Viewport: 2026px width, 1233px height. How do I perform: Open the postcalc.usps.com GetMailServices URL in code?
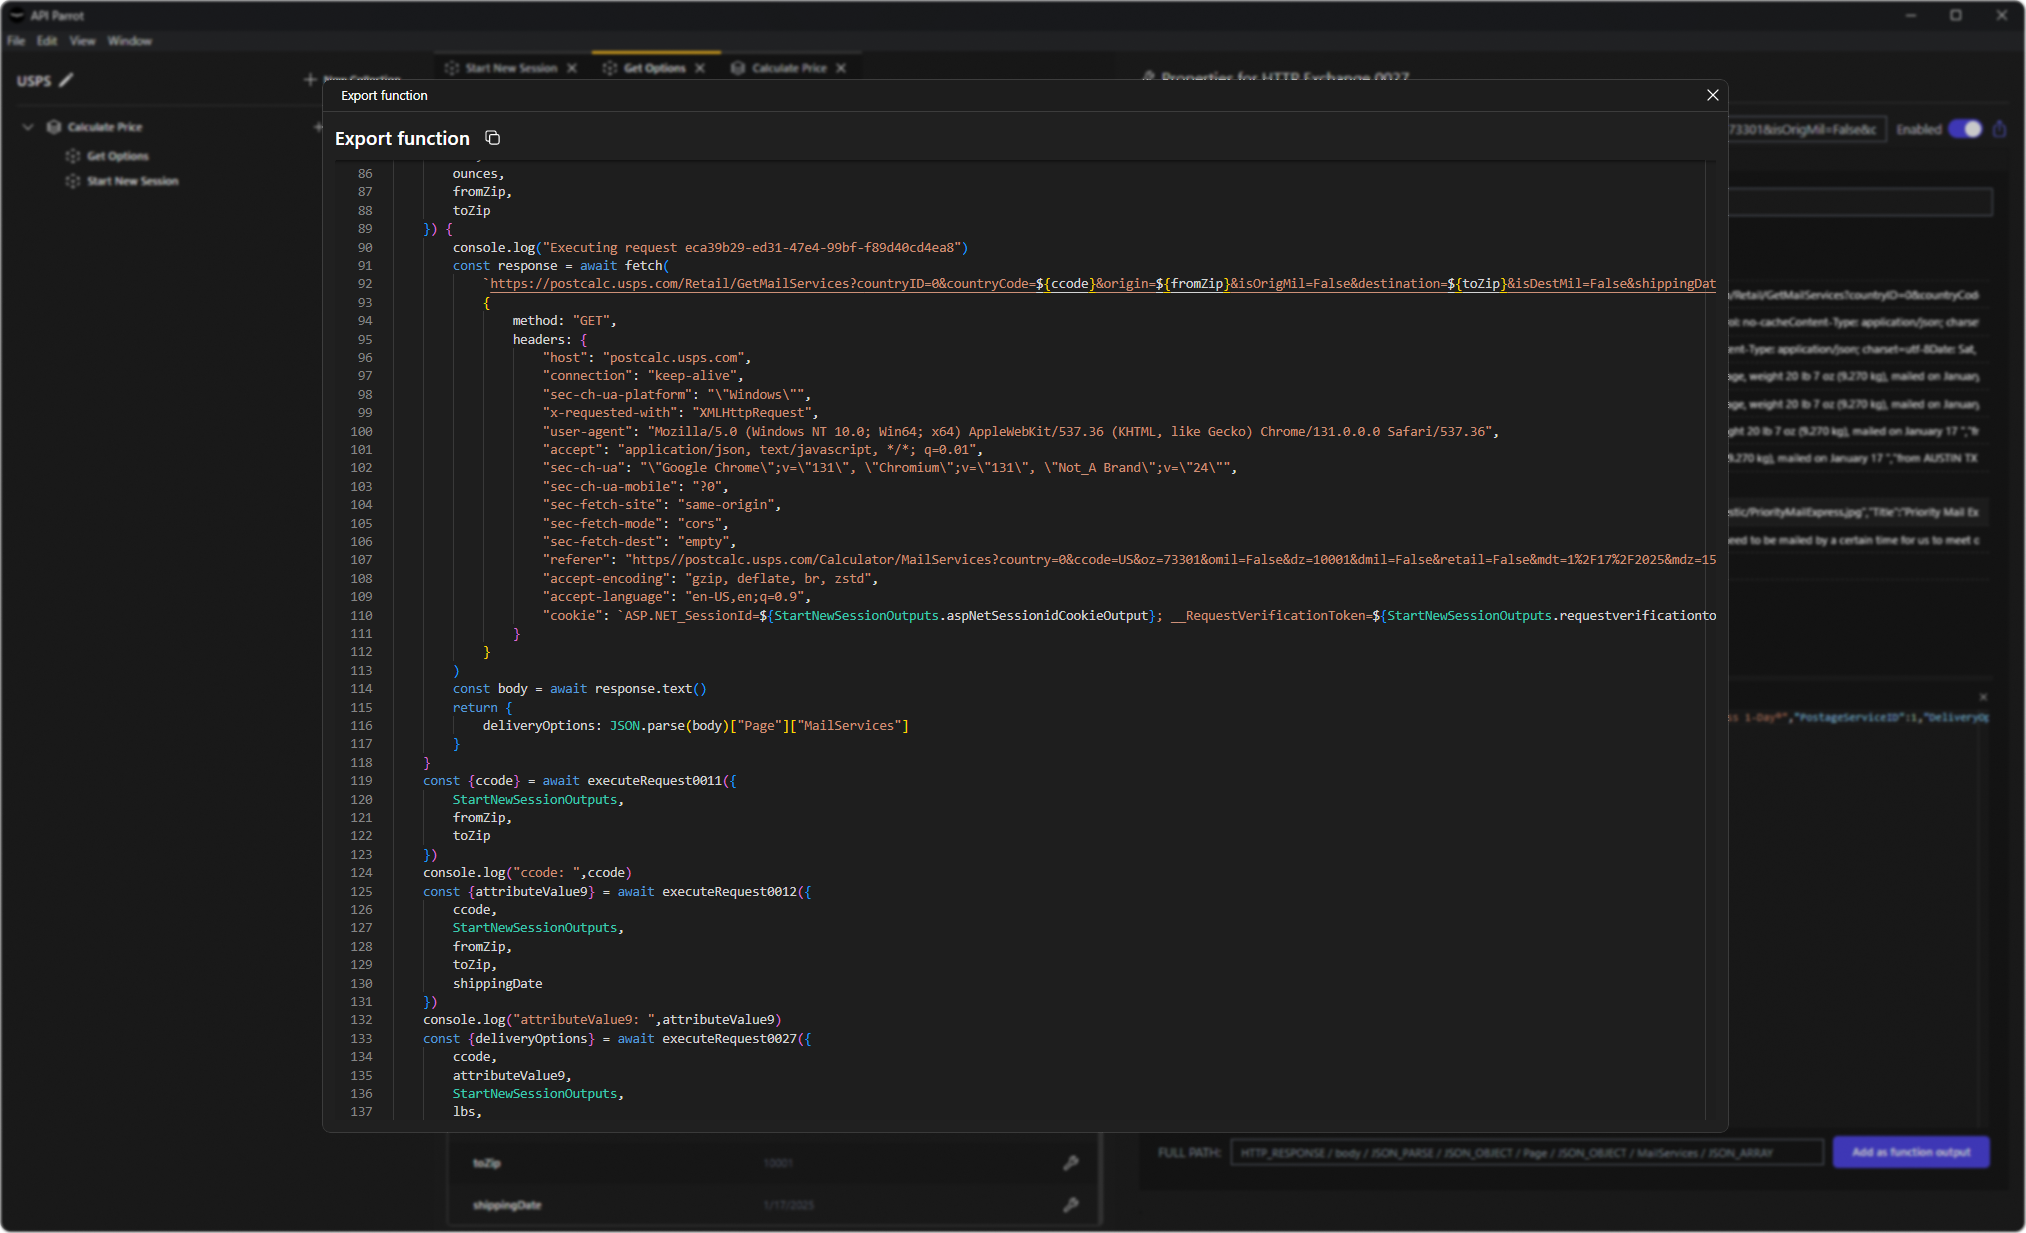(1102, 284)
